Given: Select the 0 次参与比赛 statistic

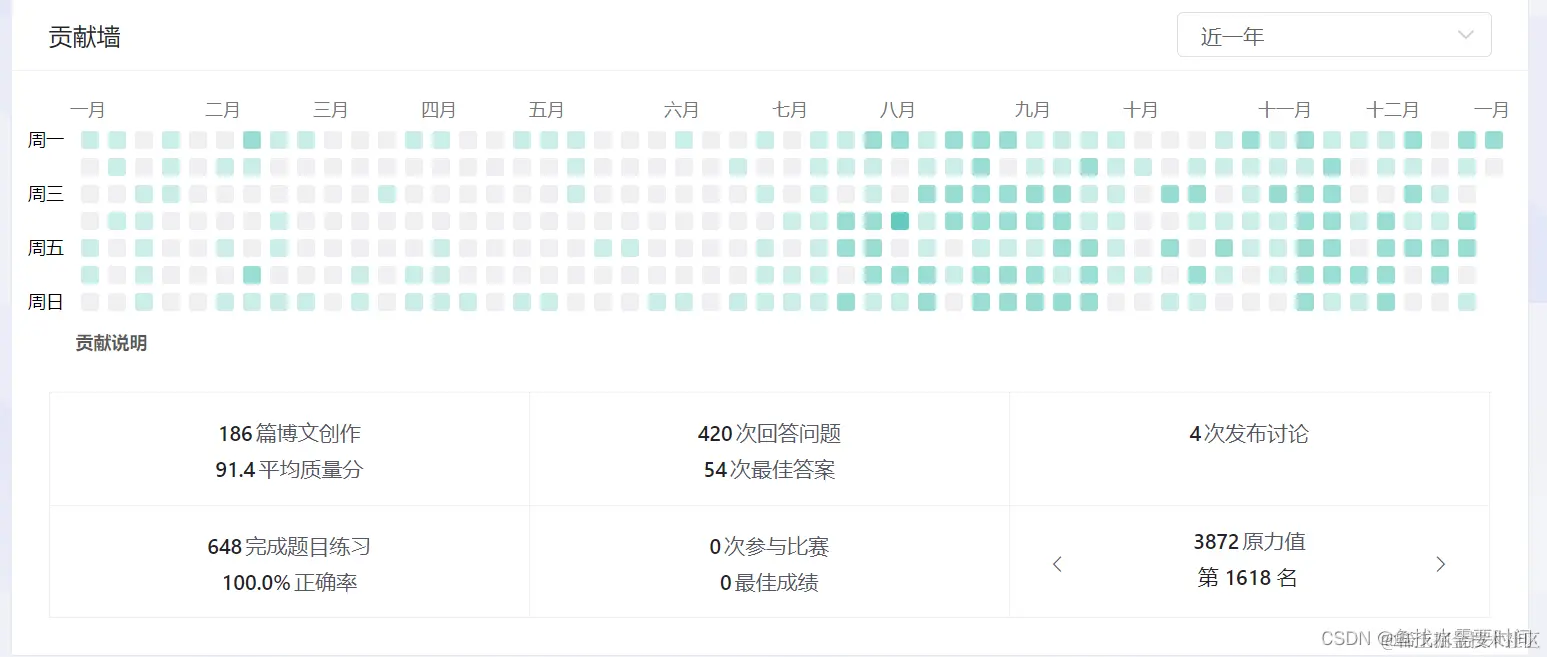Looking at the screenshot, I should pos(769,546).
